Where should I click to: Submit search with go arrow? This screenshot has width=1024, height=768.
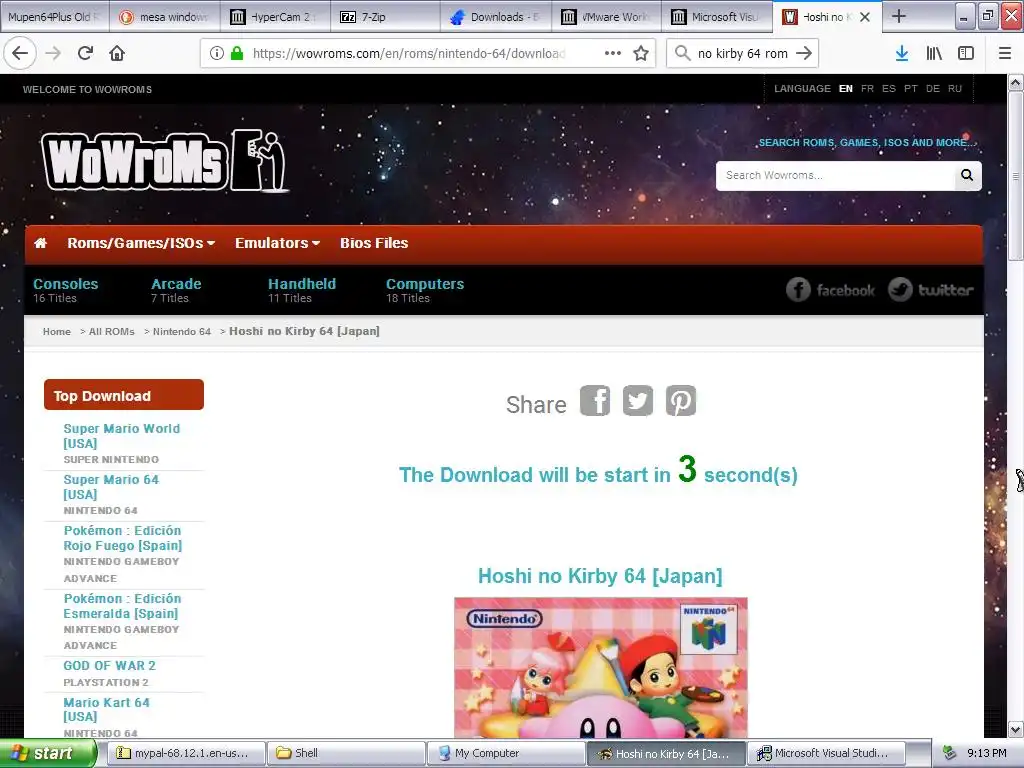click(804, 54)
